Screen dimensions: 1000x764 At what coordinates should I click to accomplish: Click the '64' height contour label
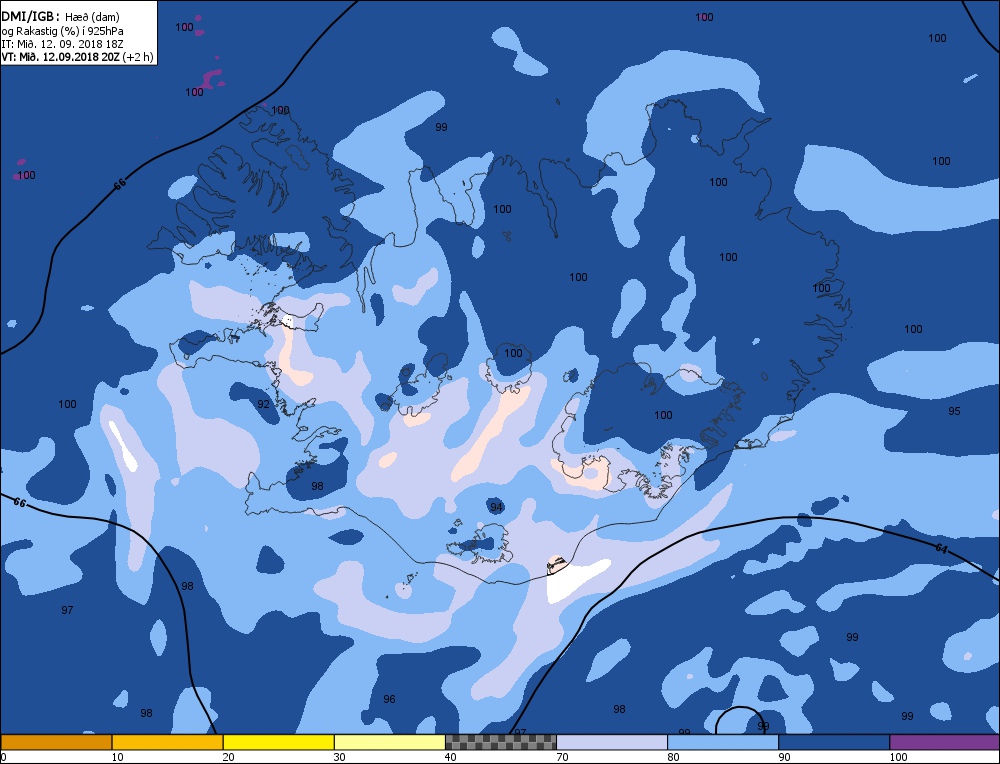tap(941, 548)
